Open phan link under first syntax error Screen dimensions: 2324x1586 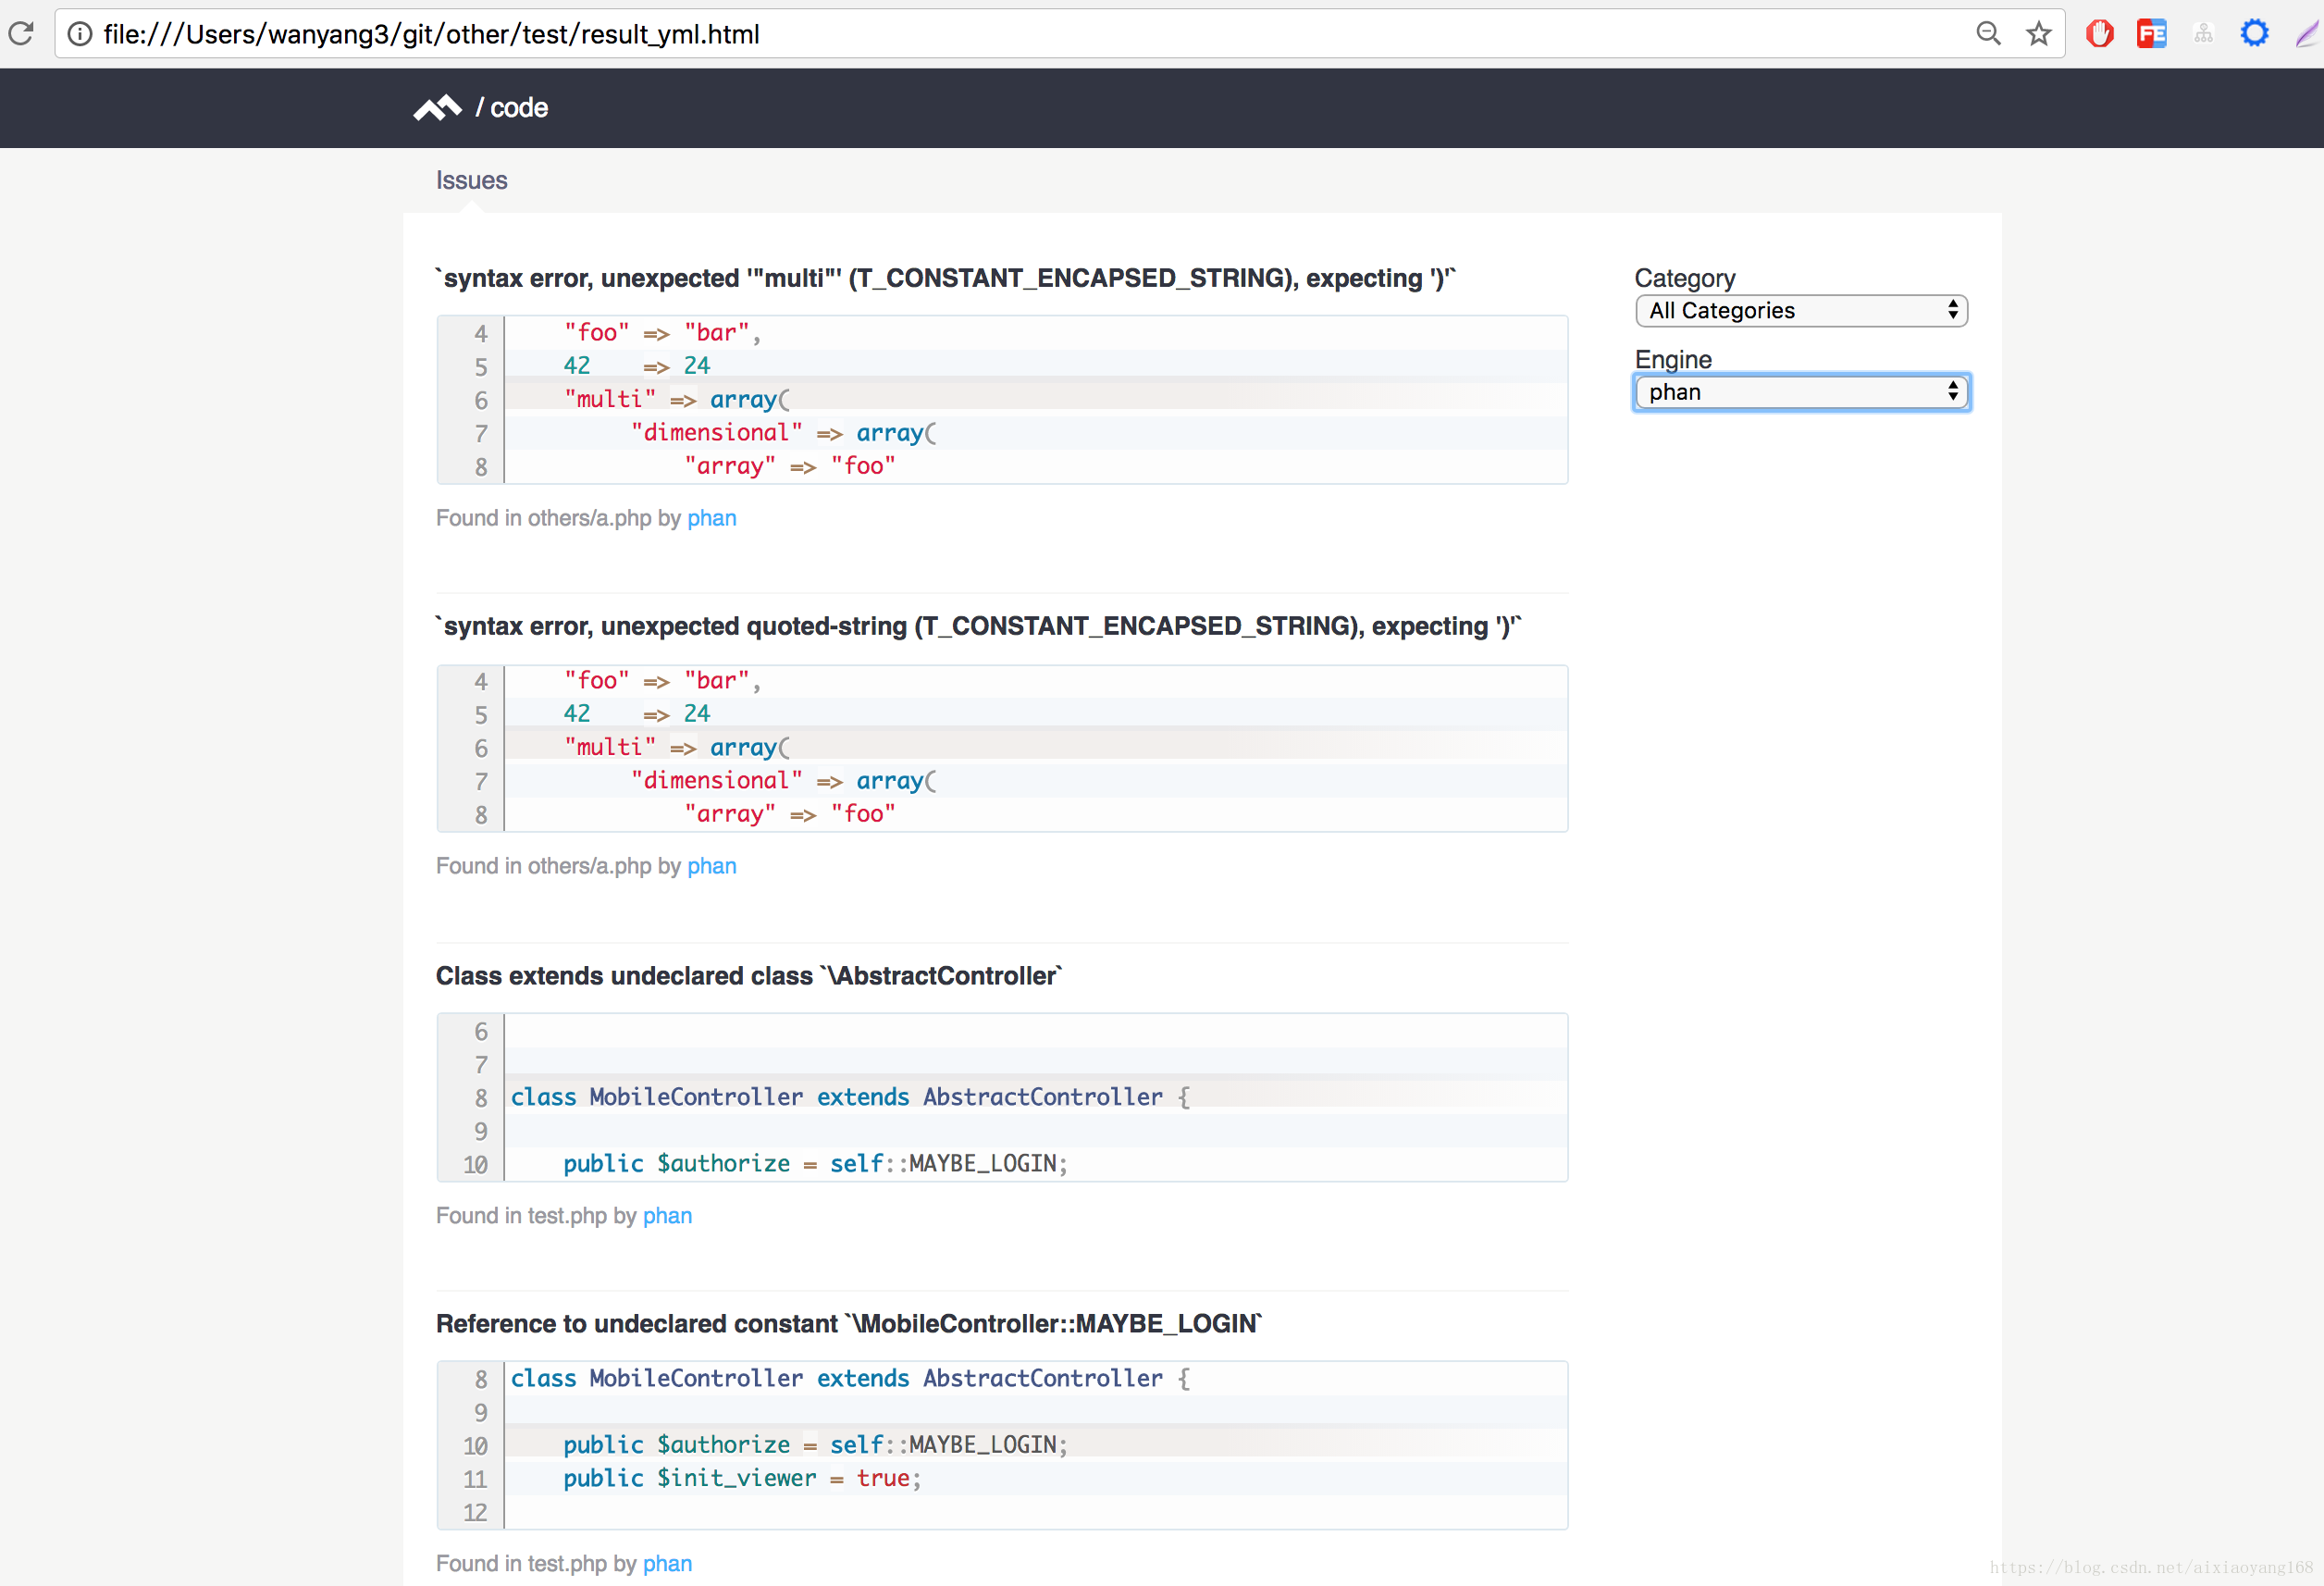coord(711,518)
